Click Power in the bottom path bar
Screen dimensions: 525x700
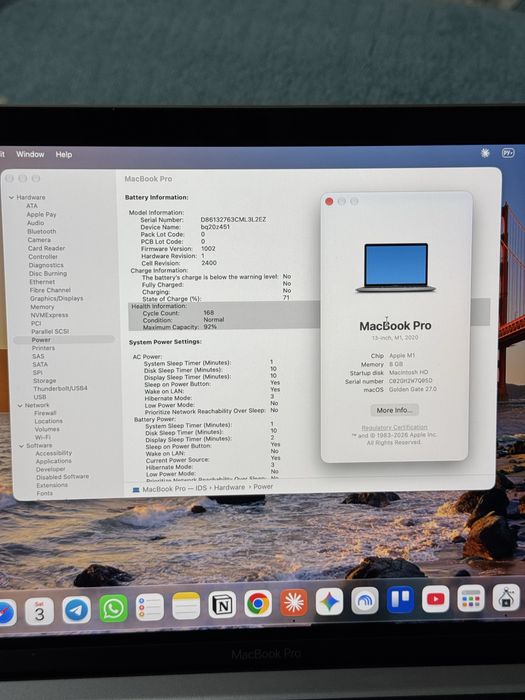click(x=263, y=487)
